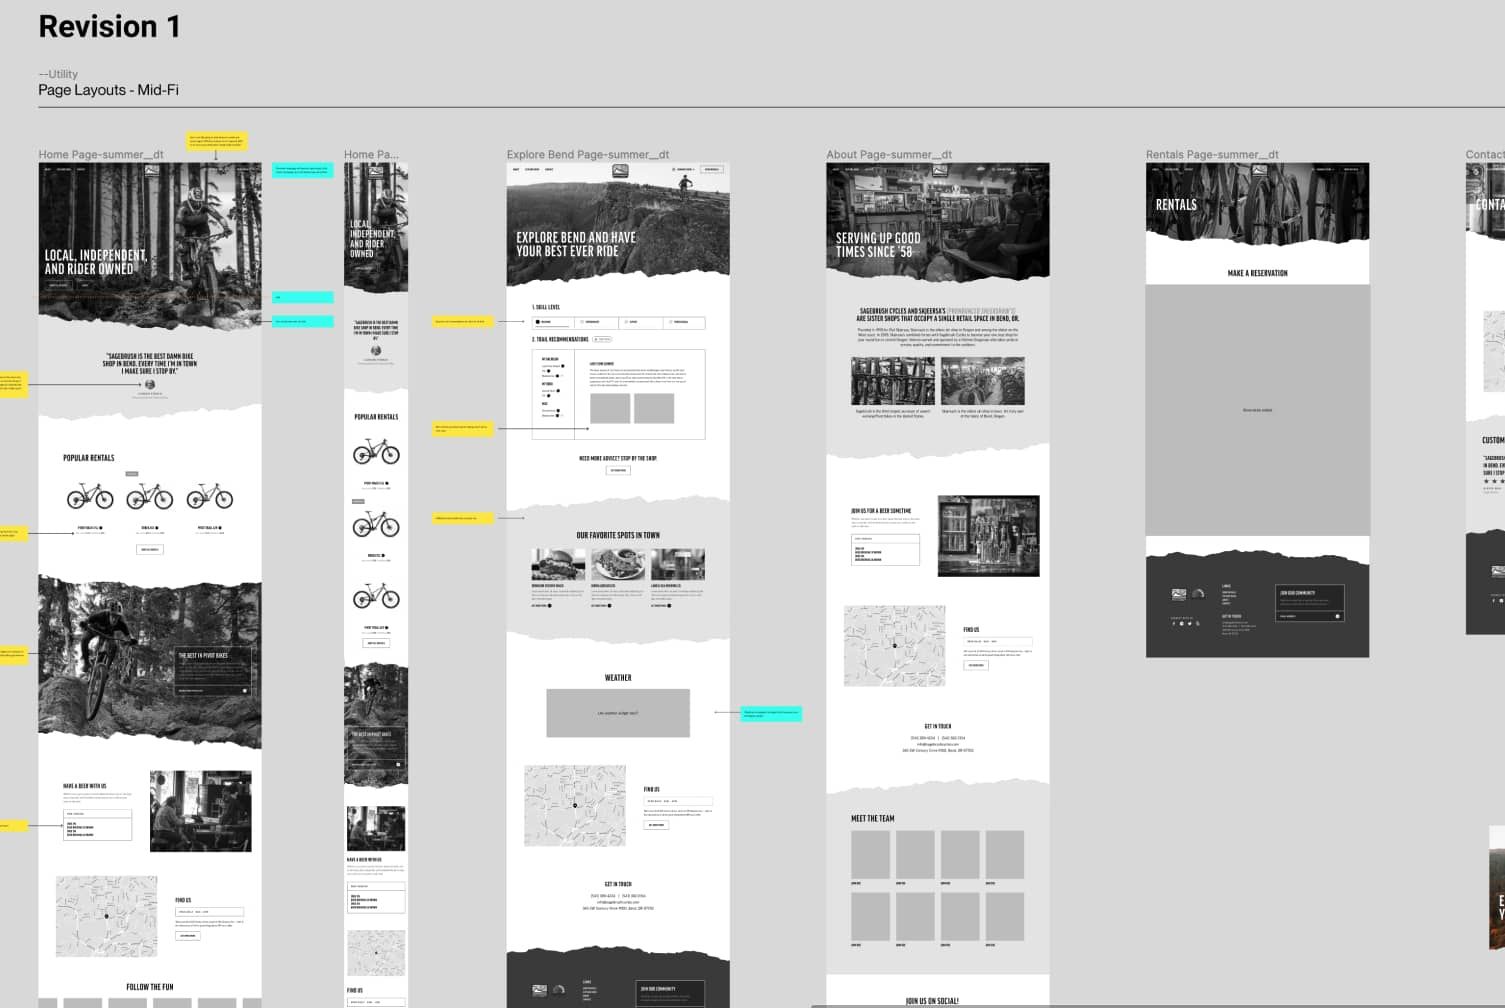
Task: Click the Sagebrush logo in the Home page navbar
Action: tap(152, 171)
